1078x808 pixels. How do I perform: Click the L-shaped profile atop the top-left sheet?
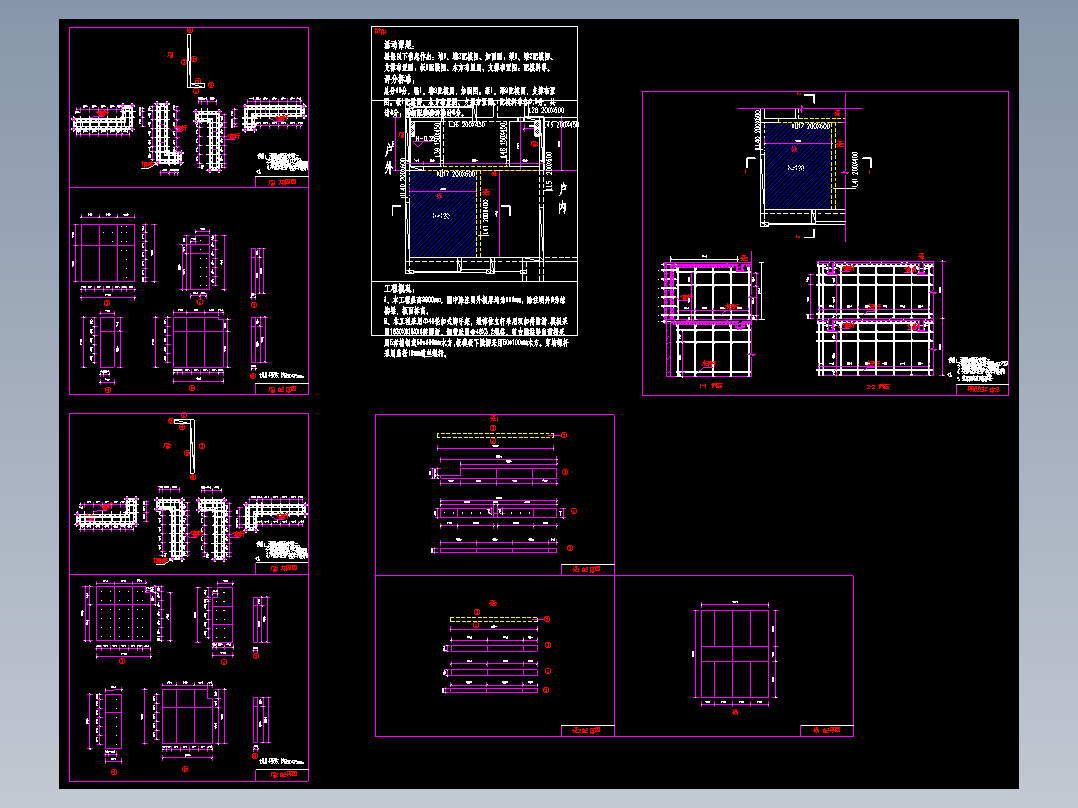tap(195, 62)
